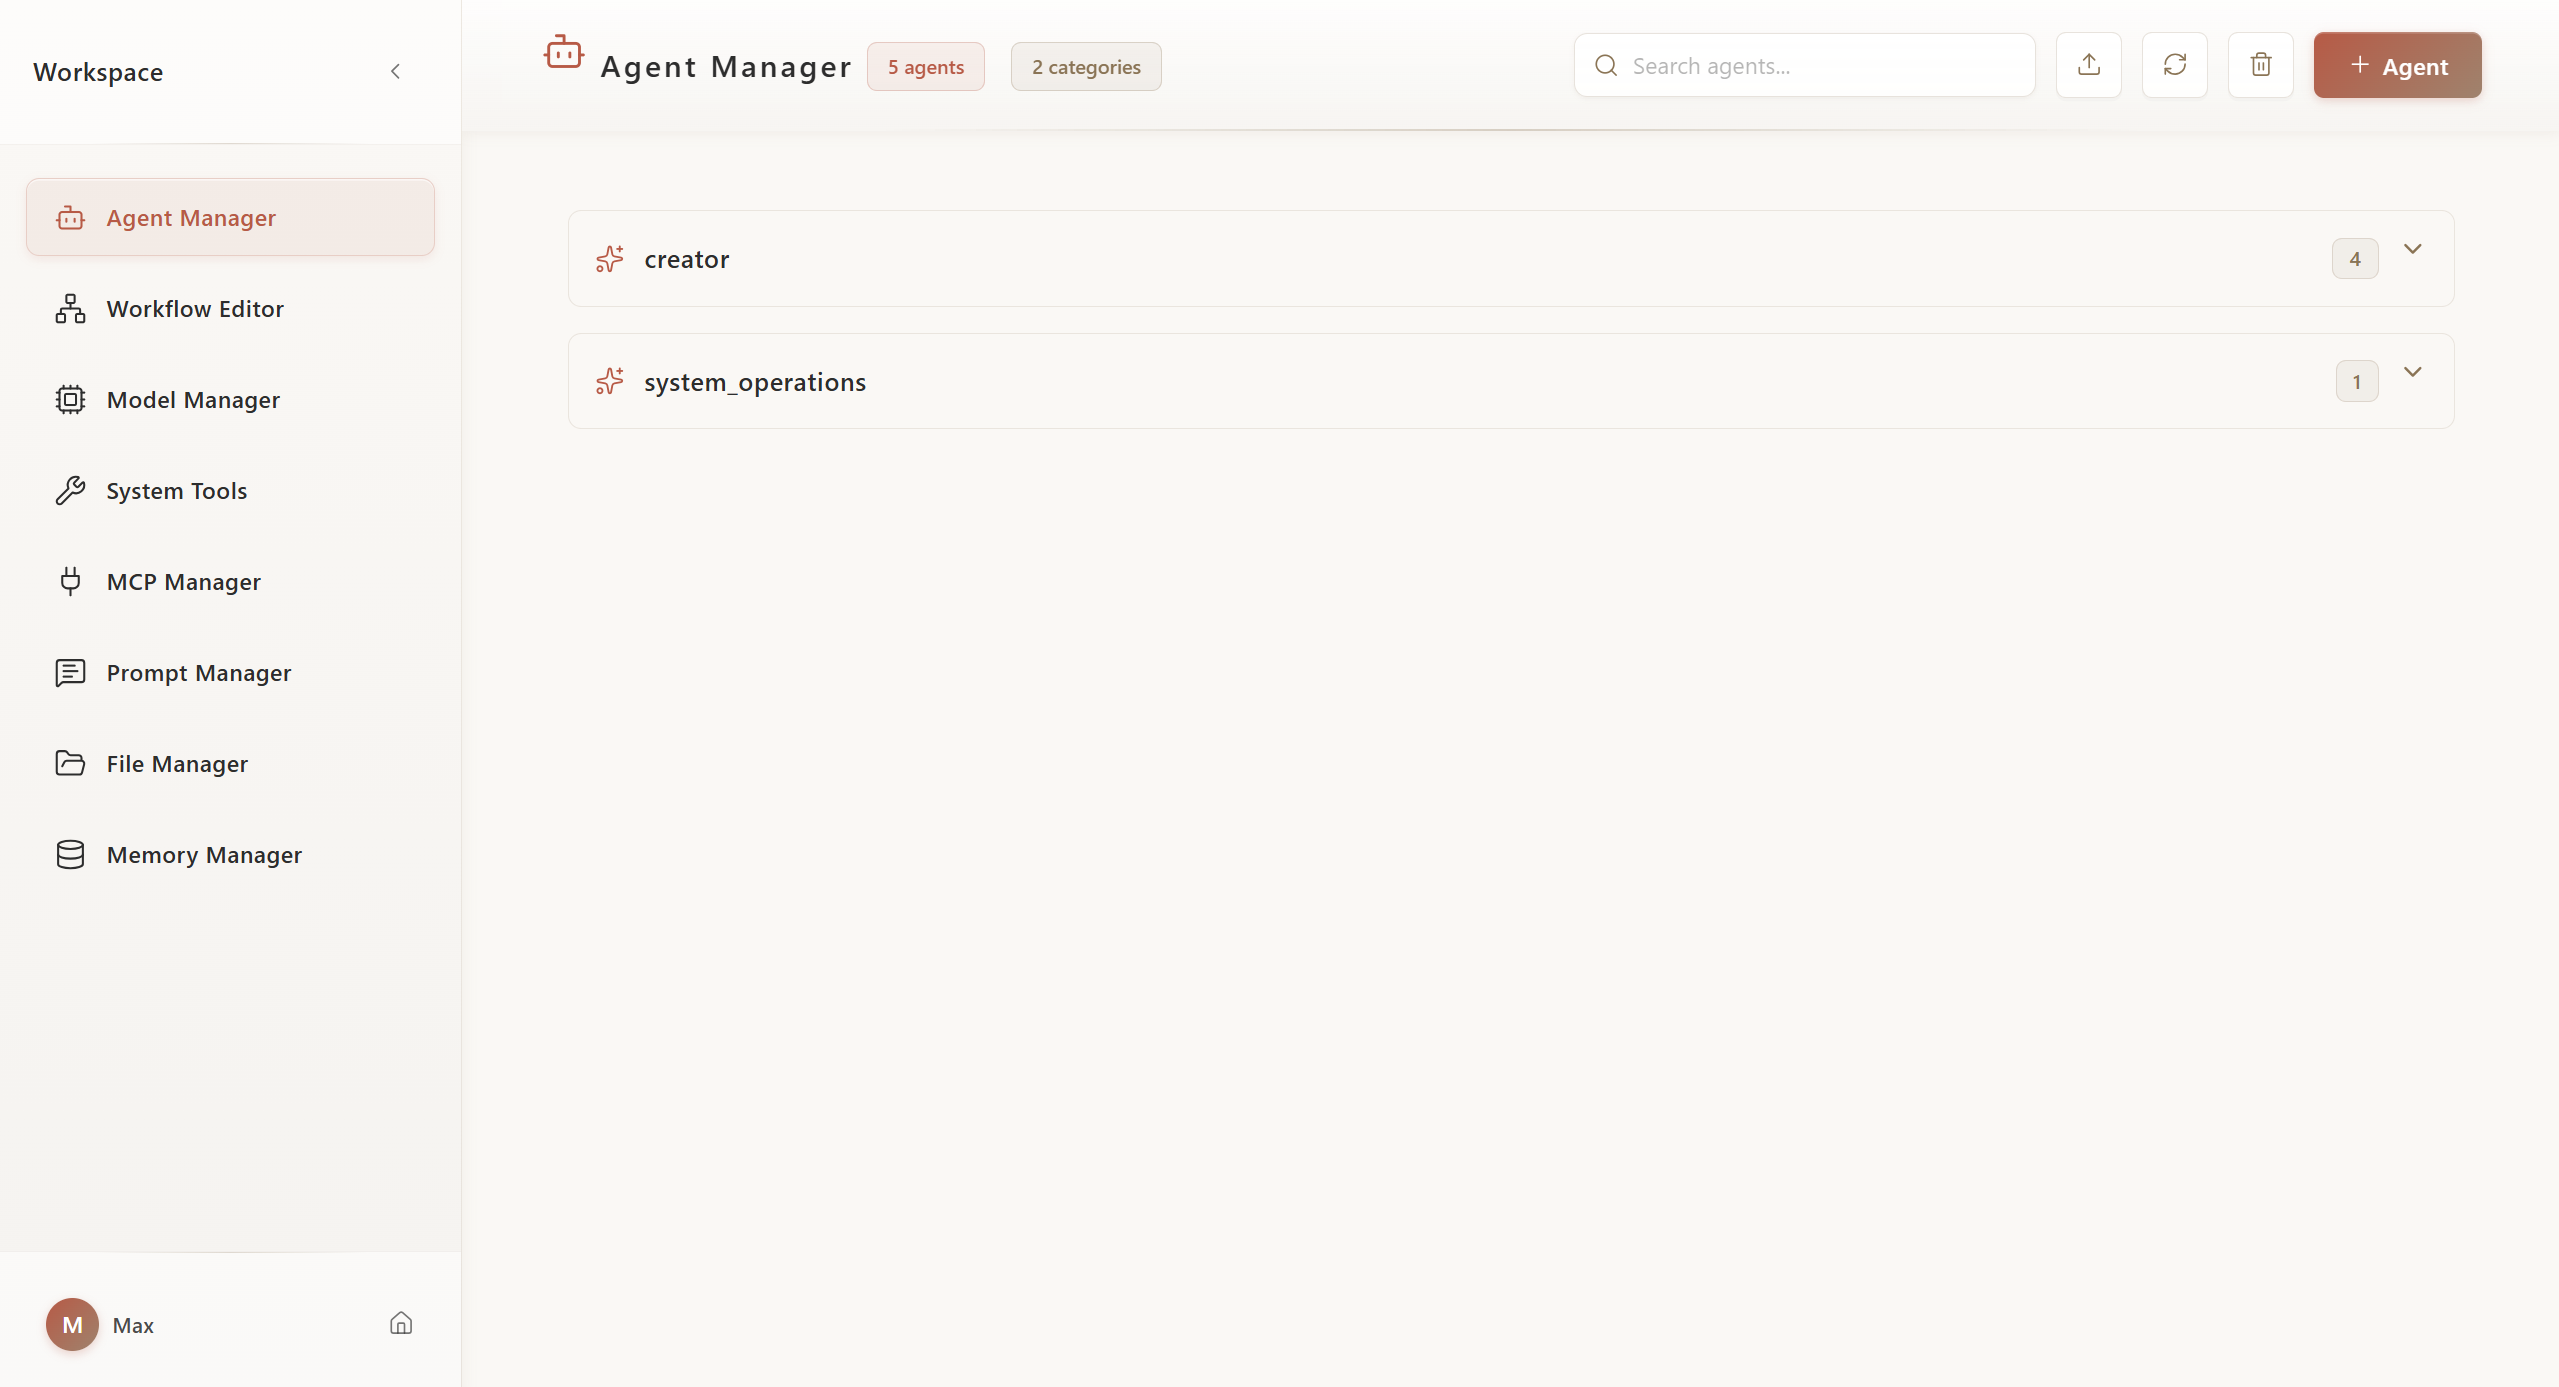Click the Agent button to create an agent
This screenshot has width=2559, height=1387.
point(2397,65)
